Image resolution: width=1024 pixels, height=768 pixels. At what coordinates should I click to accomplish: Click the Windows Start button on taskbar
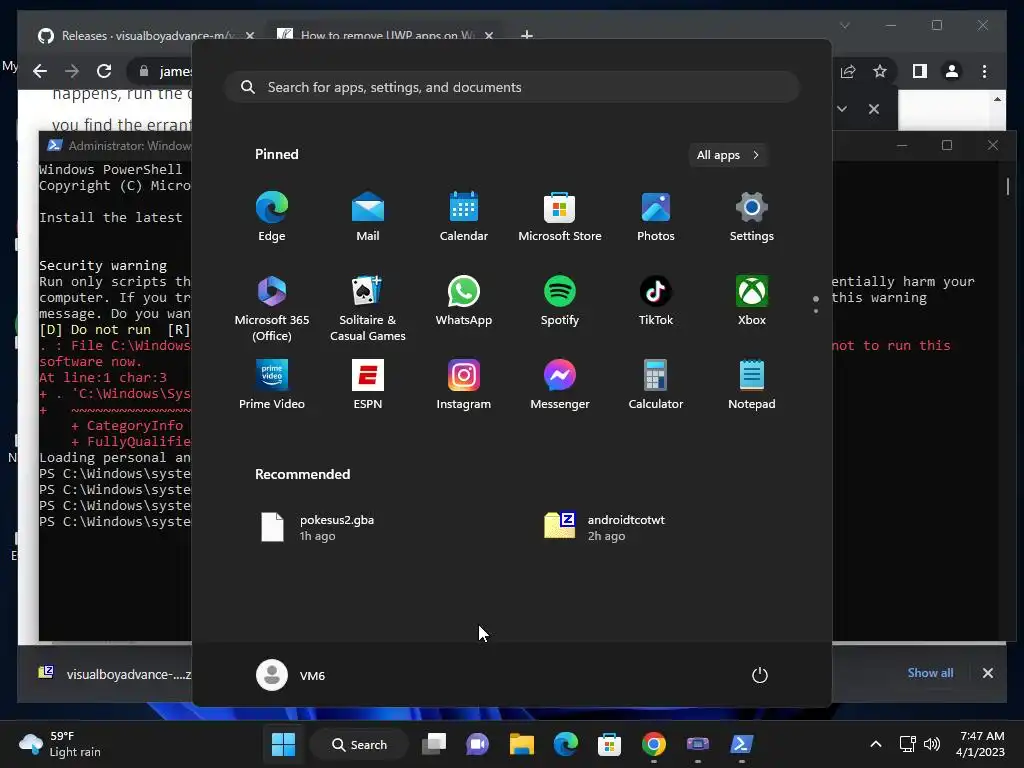click(283, 744)
